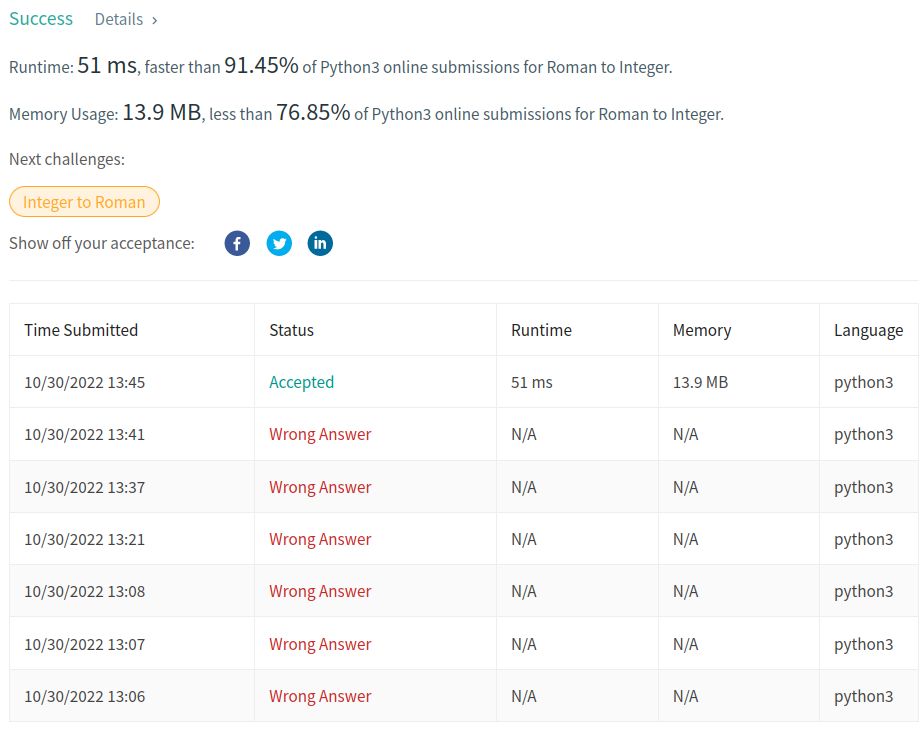Open Wrong Answer from 13:06 submission
Viewport: 924px width, 736px height.
[320, 696]
